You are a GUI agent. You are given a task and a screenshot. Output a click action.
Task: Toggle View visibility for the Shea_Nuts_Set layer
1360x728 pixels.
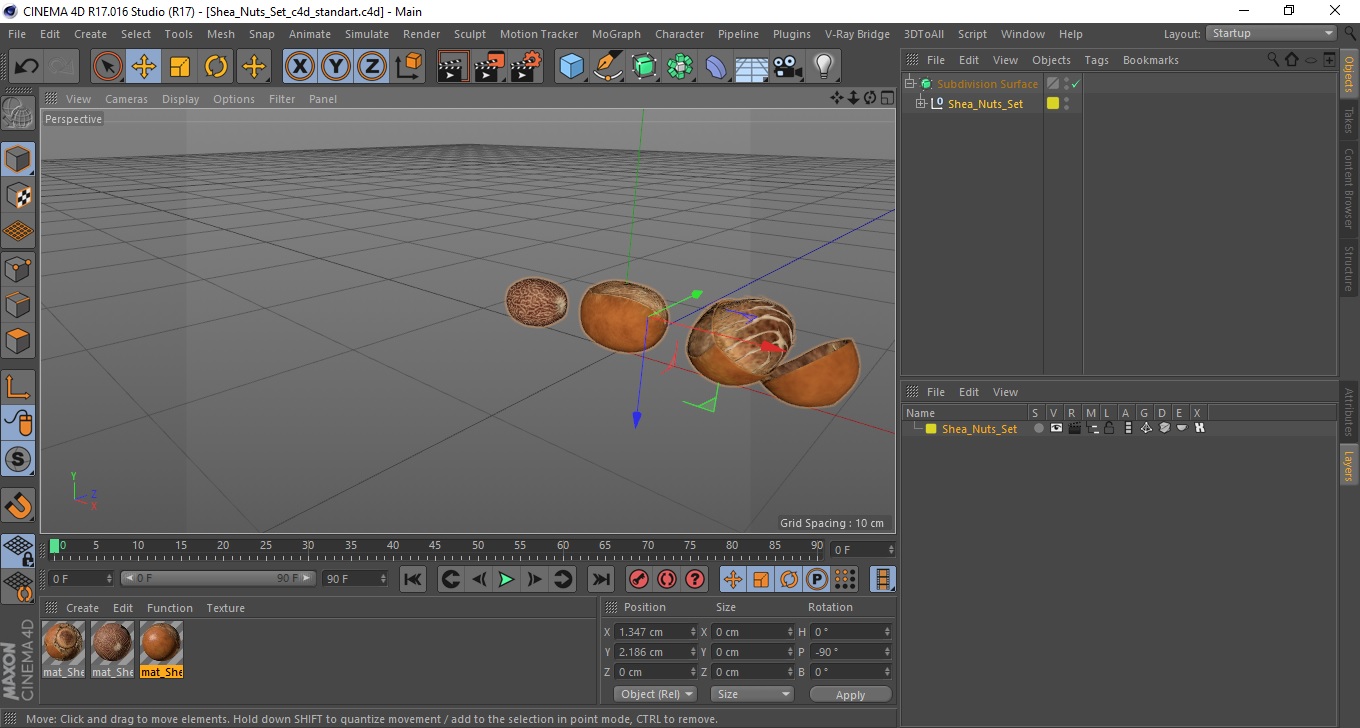coord(1056,428)
